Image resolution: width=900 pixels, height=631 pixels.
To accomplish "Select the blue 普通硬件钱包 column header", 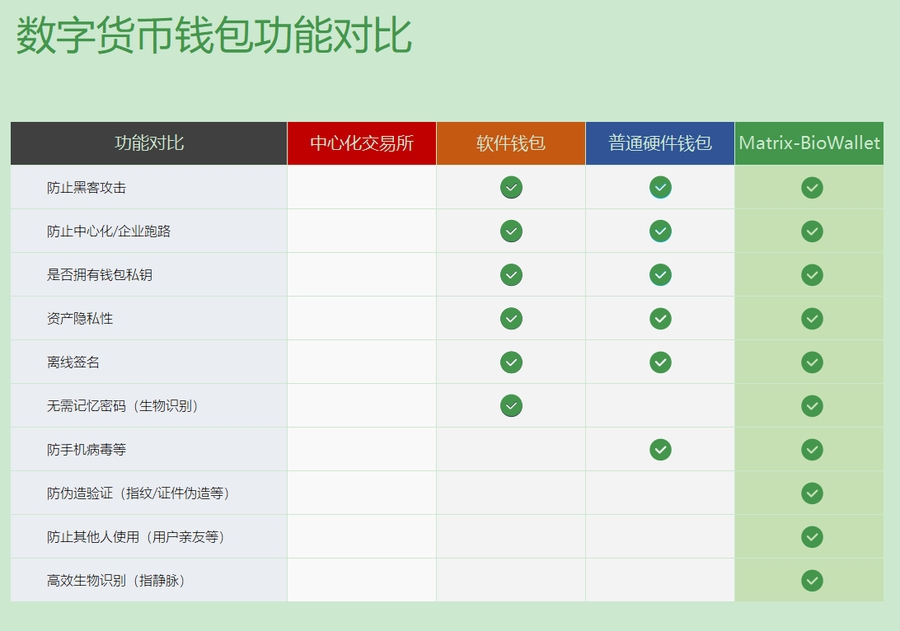I will coord(660,143).
